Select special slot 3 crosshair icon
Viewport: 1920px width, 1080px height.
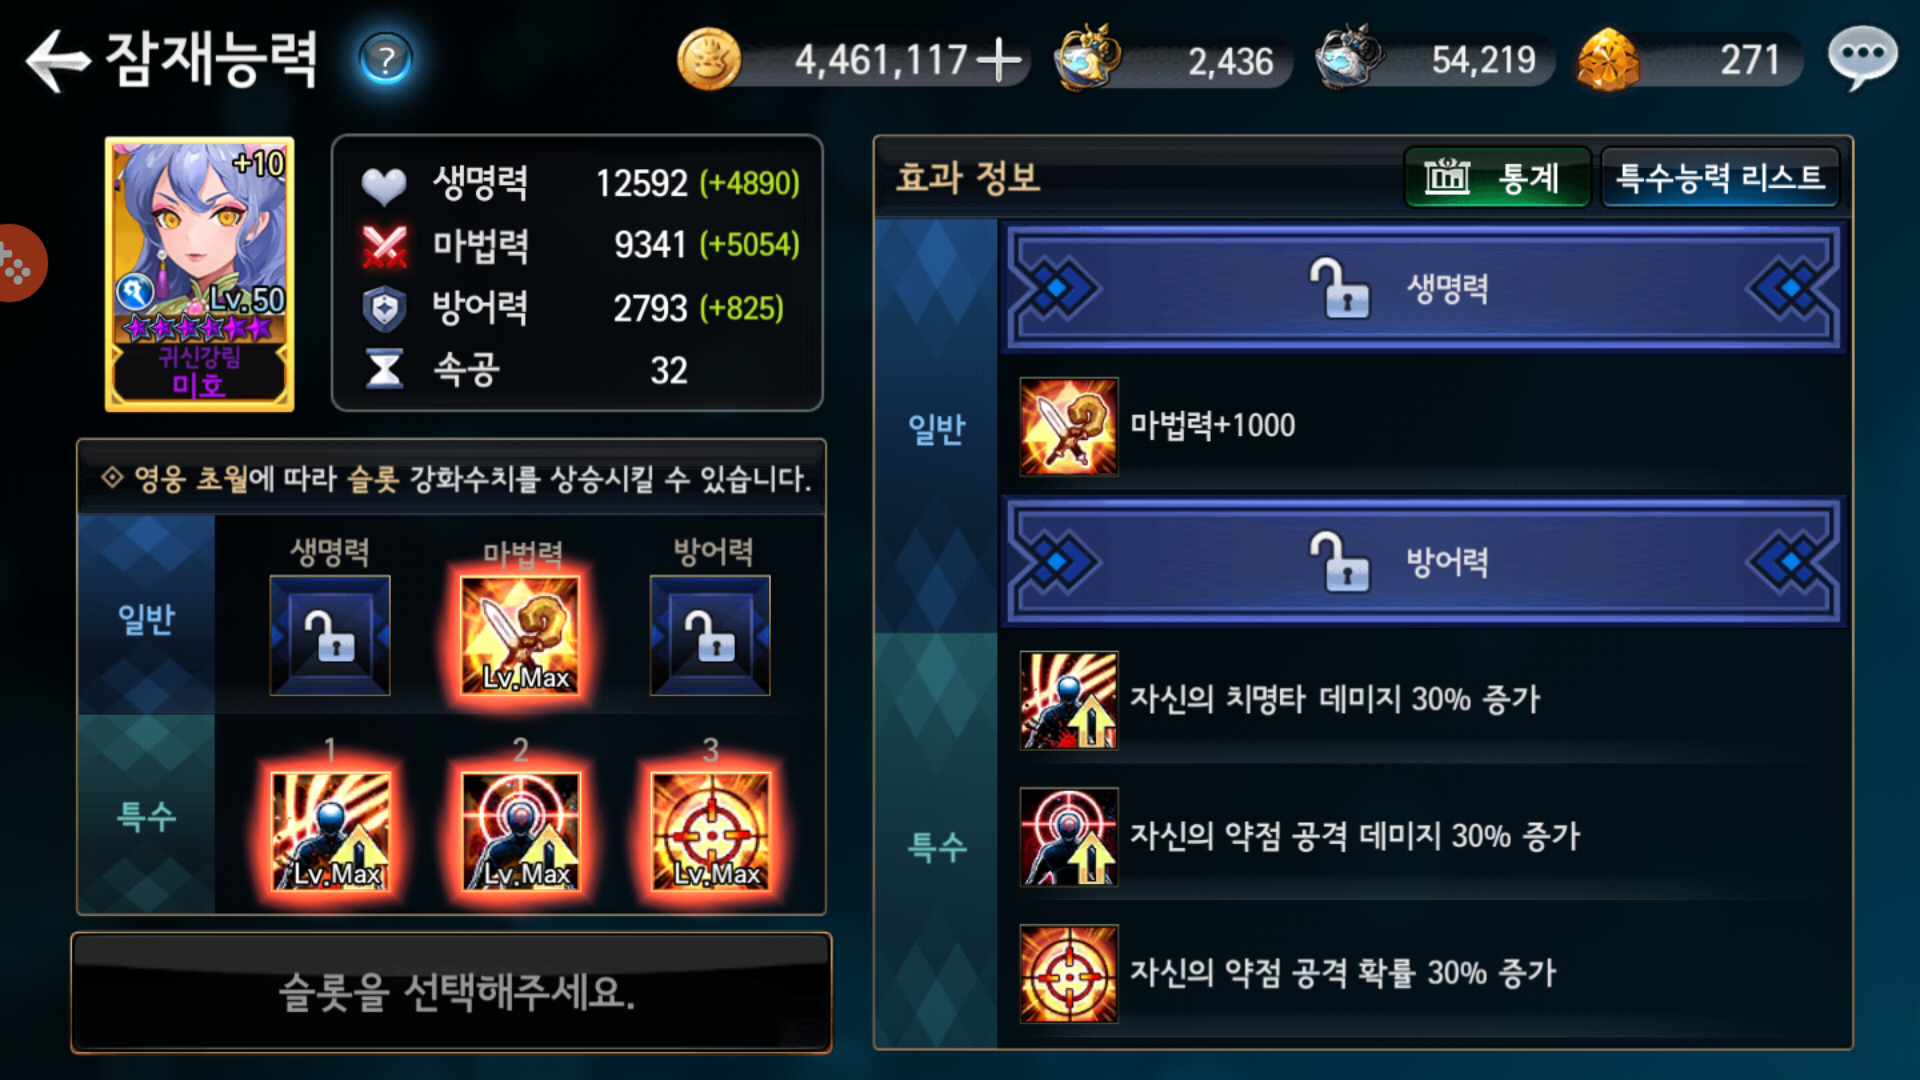tap(711, 831)
